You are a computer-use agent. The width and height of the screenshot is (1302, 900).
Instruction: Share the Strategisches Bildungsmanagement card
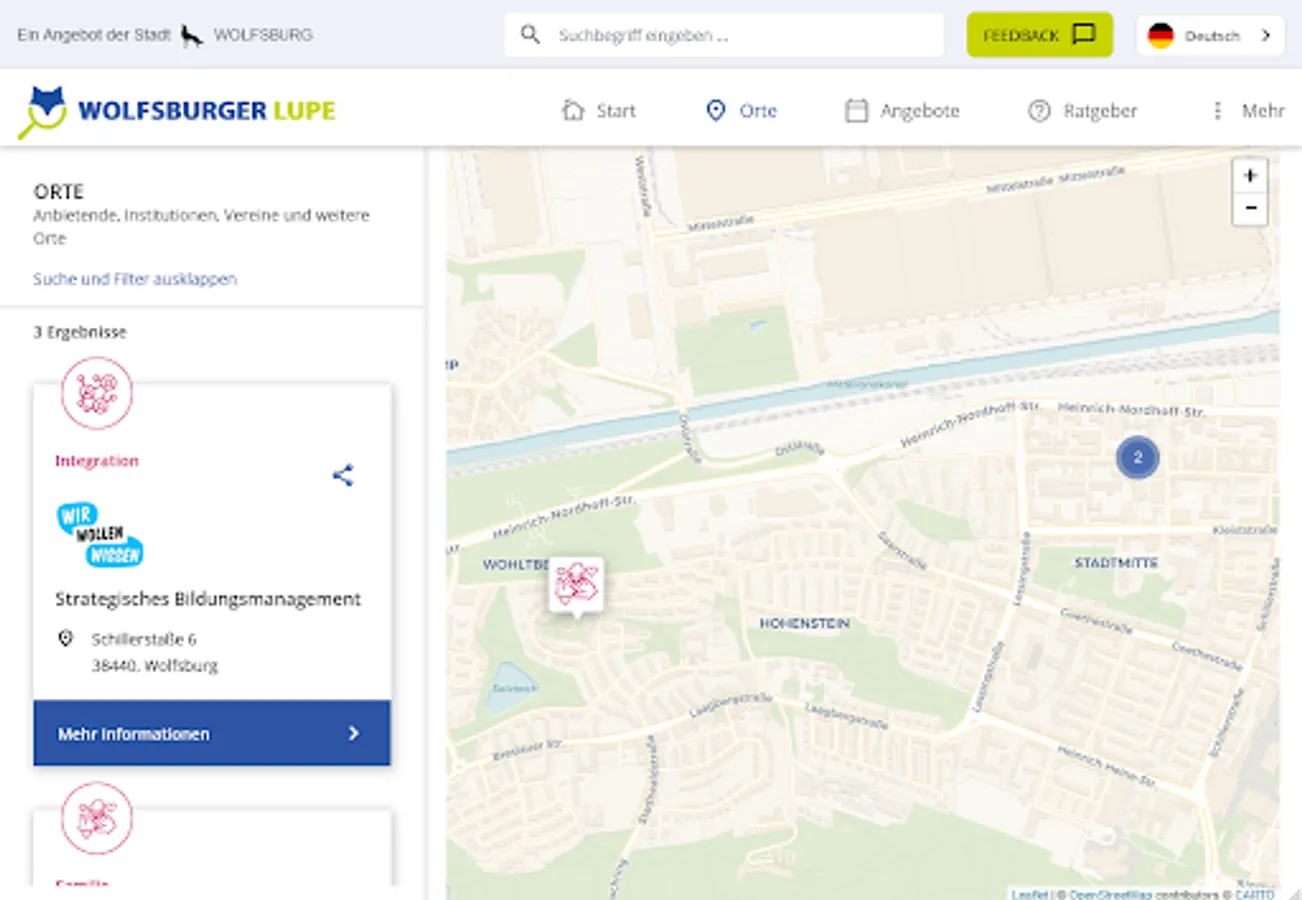pos(343,475)
